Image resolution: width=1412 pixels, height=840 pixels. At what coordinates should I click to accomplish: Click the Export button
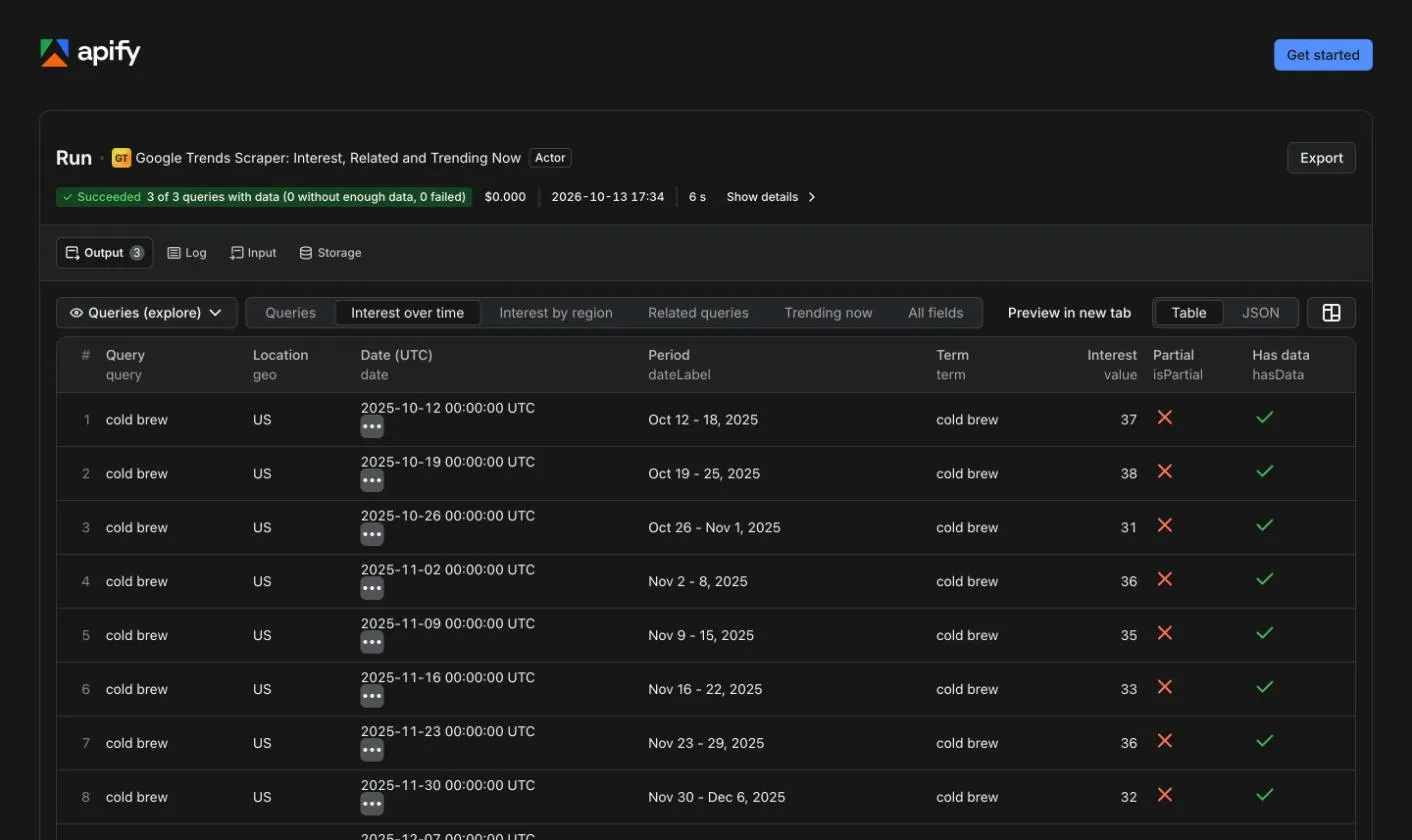(1321, 158)
